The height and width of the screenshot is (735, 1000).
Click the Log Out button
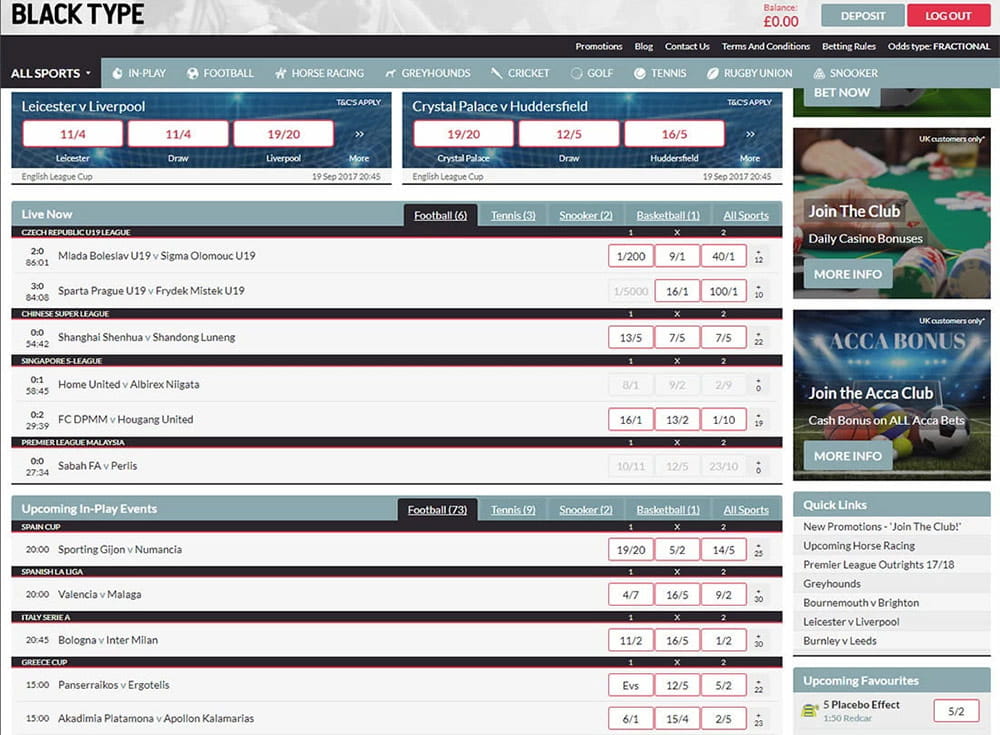click(948, 15)
